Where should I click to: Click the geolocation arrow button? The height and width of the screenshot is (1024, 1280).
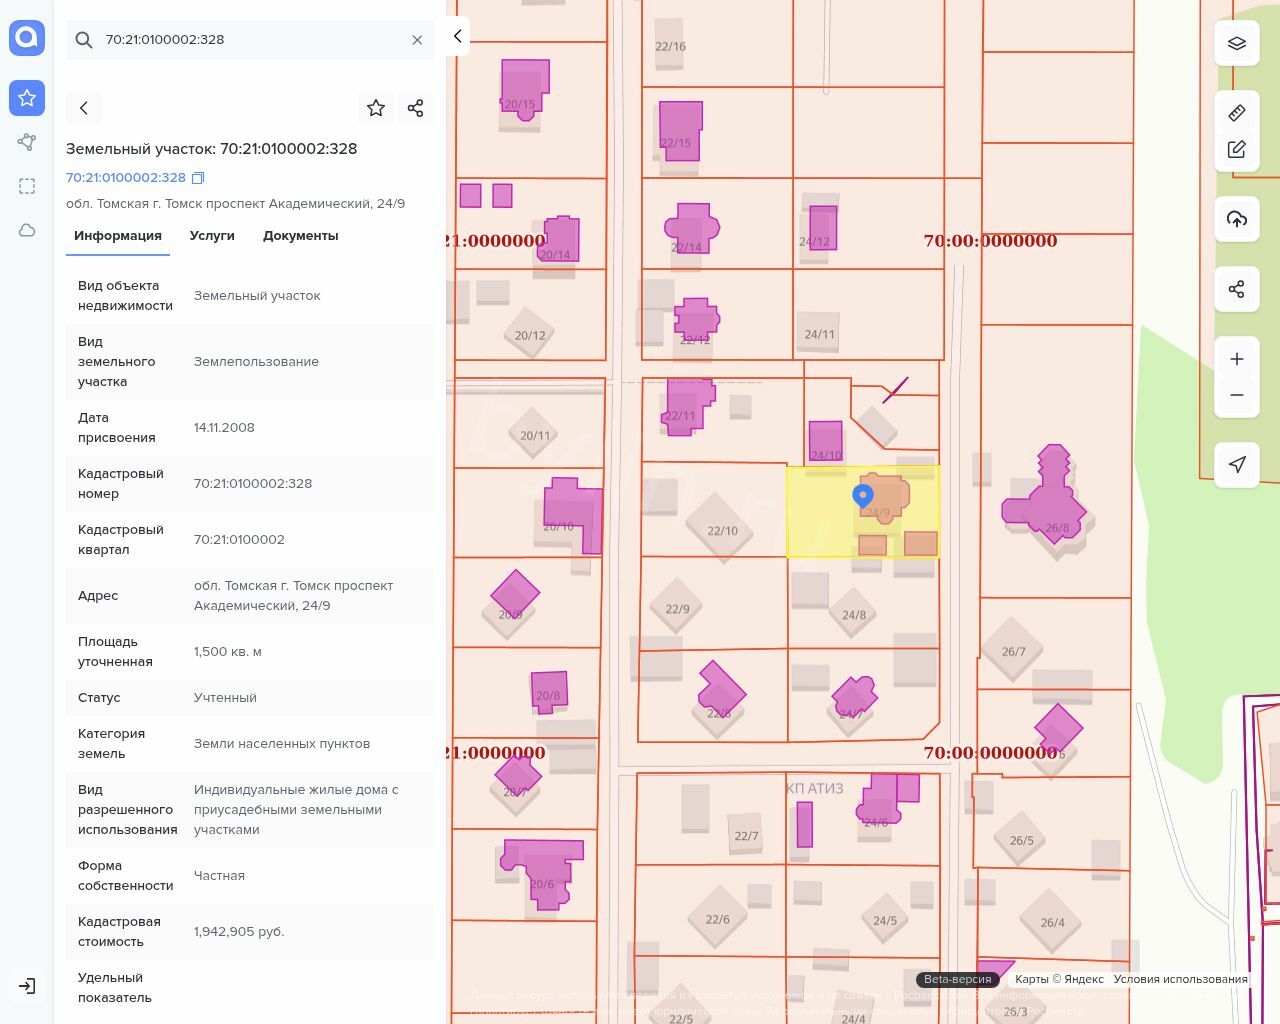1237,465
